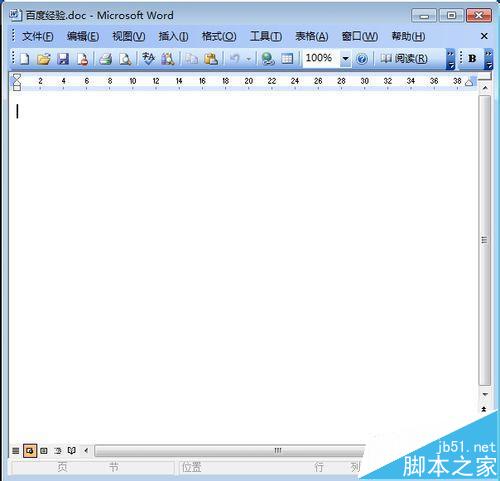The image size is (500, 481).
Task: Paste clipboard contents via toolbar icon
Action: coord(211,59)
